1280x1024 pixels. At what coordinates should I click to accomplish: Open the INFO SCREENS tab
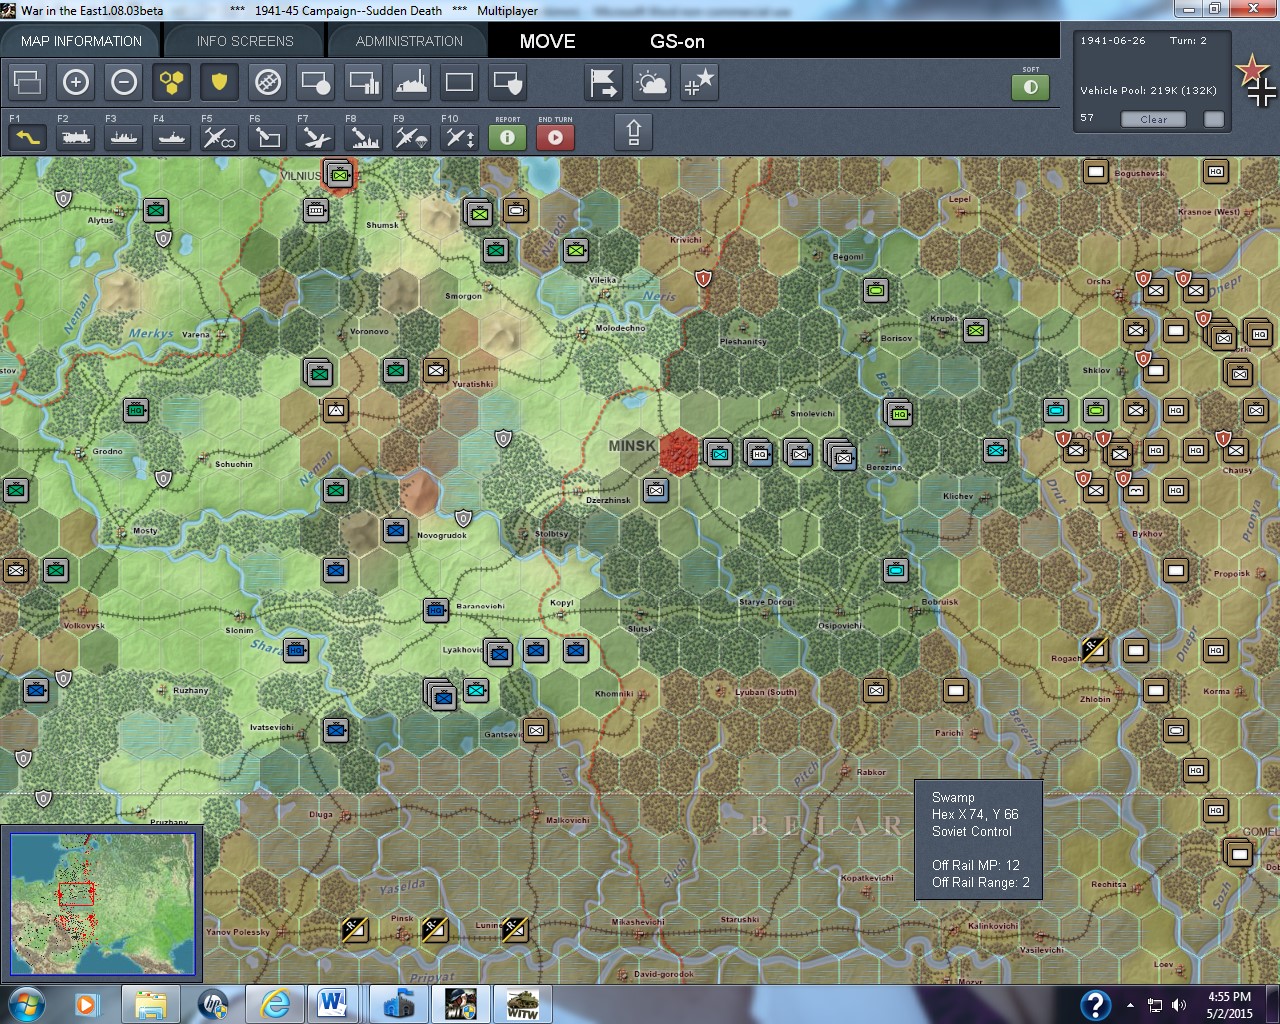[x=245, y=41]
